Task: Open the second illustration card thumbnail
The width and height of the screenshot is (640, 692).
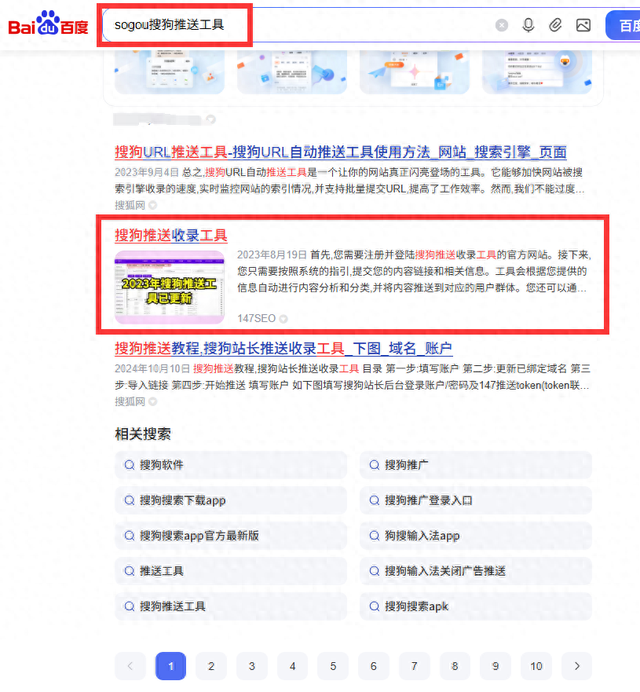Action: 292,71
